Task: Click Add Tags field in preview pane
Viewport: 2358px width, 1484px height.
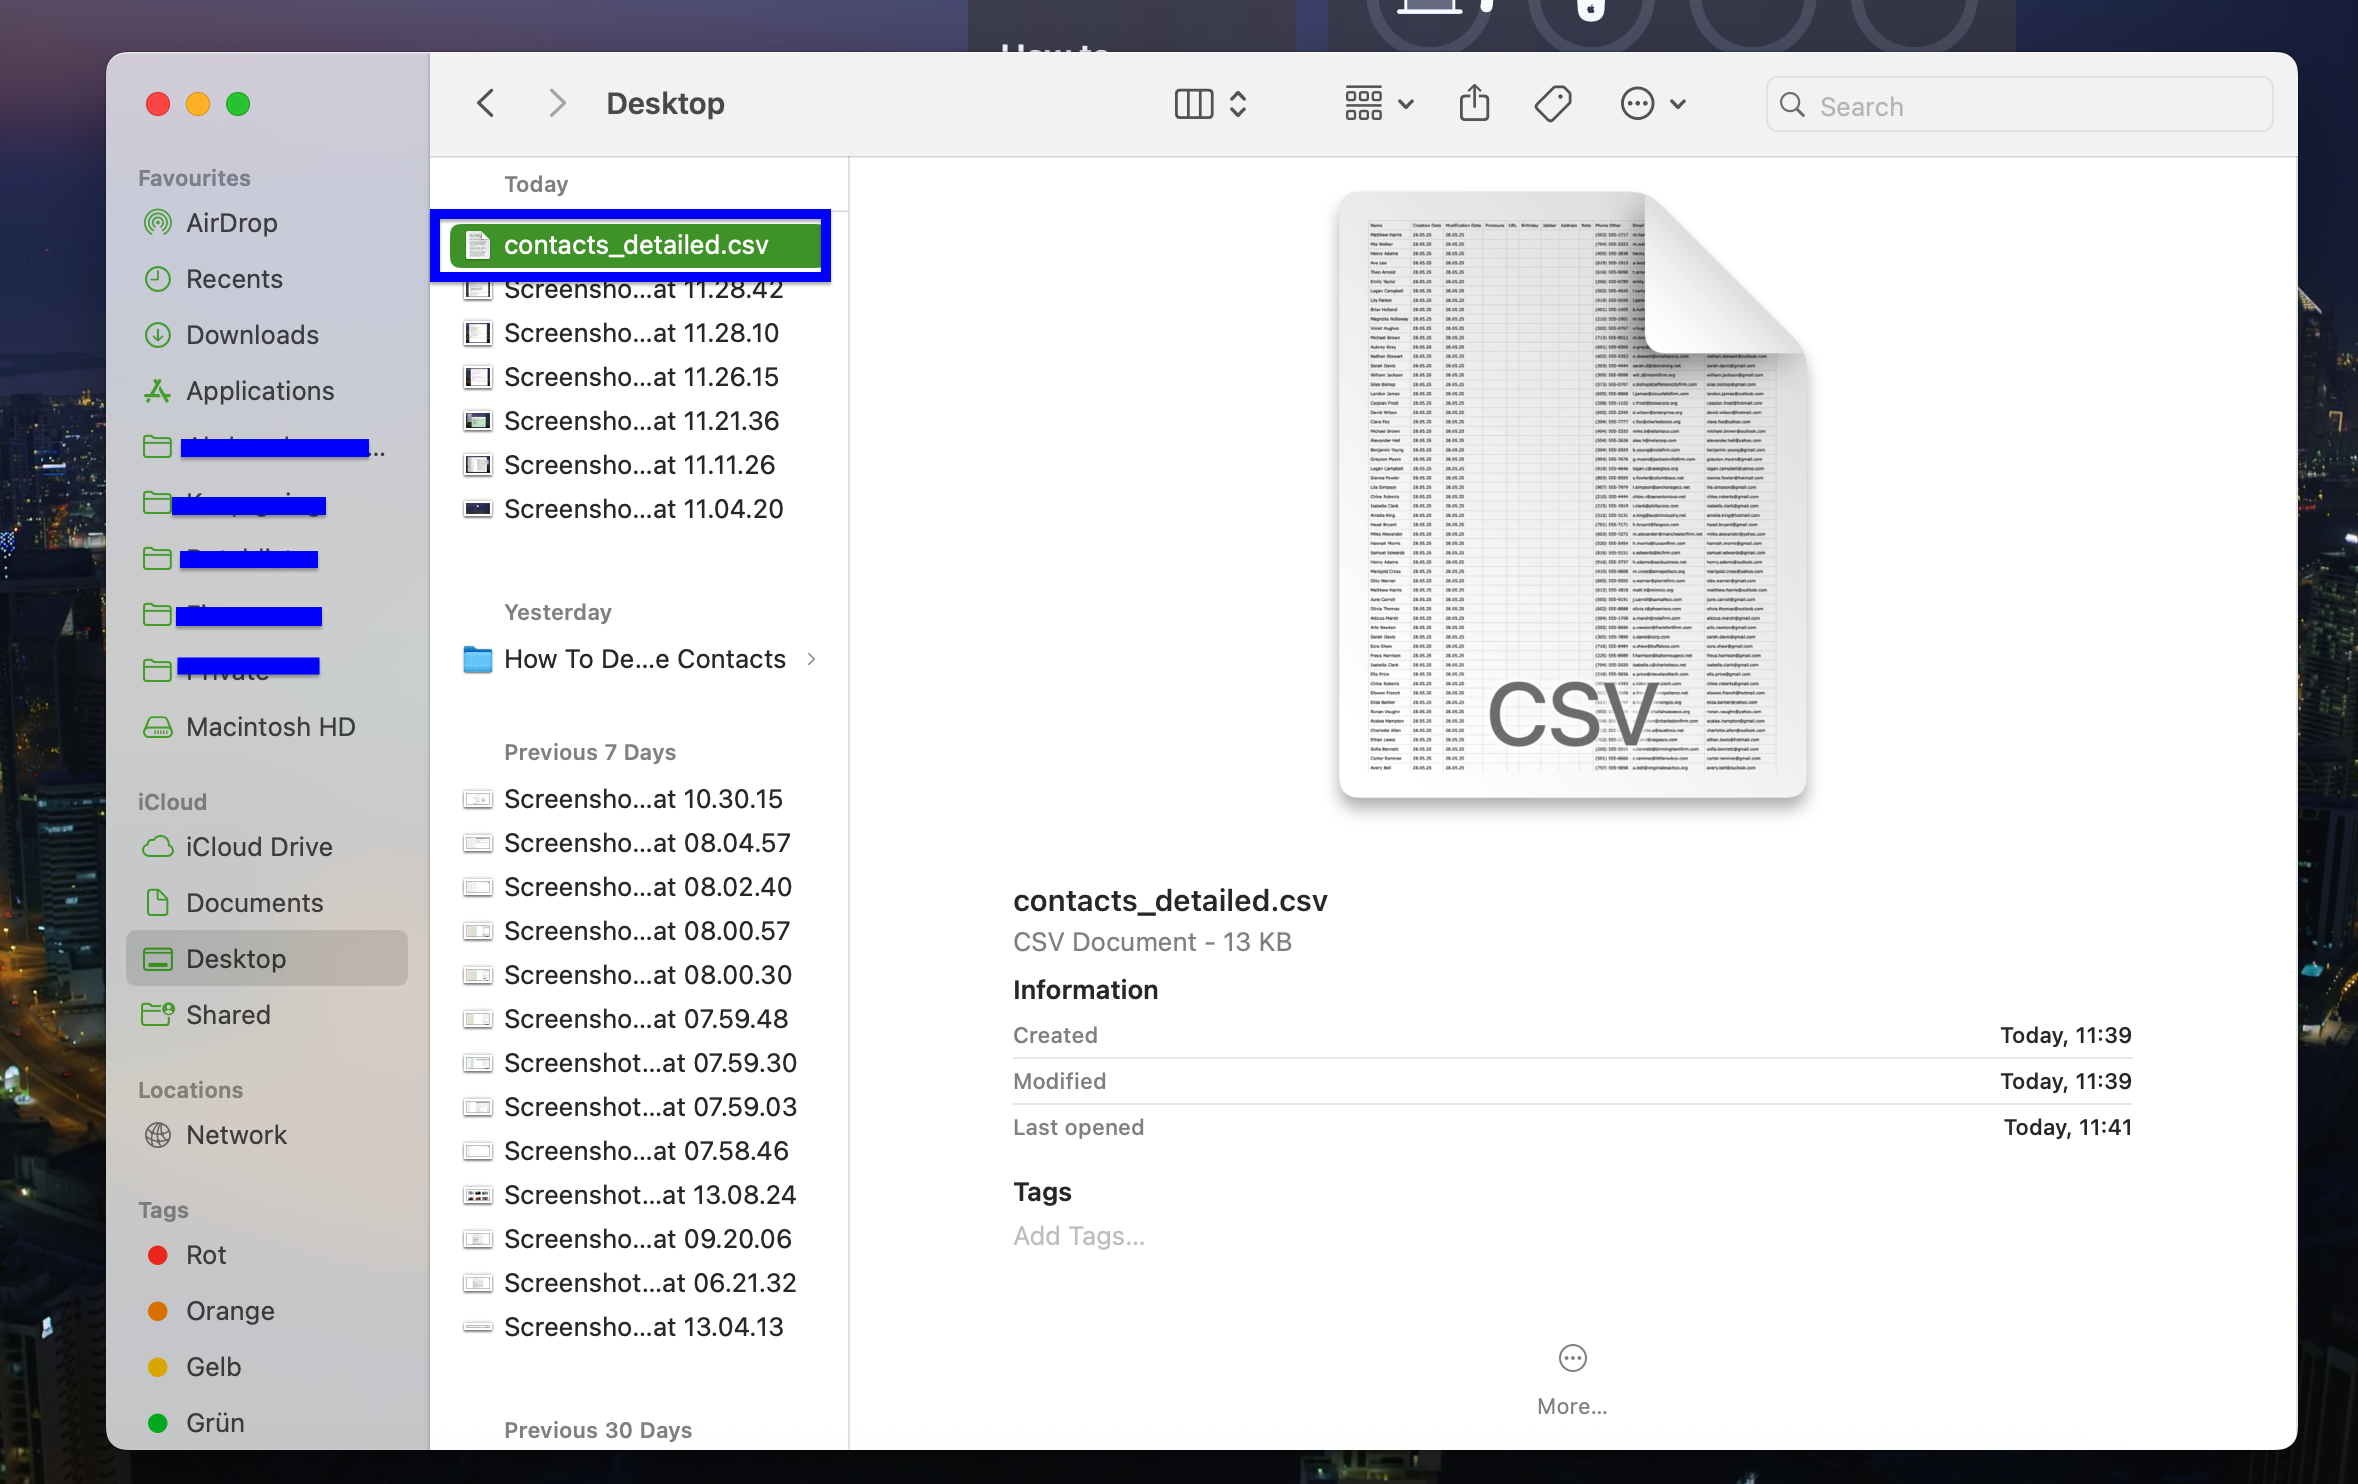Action: point(1078,1236)
